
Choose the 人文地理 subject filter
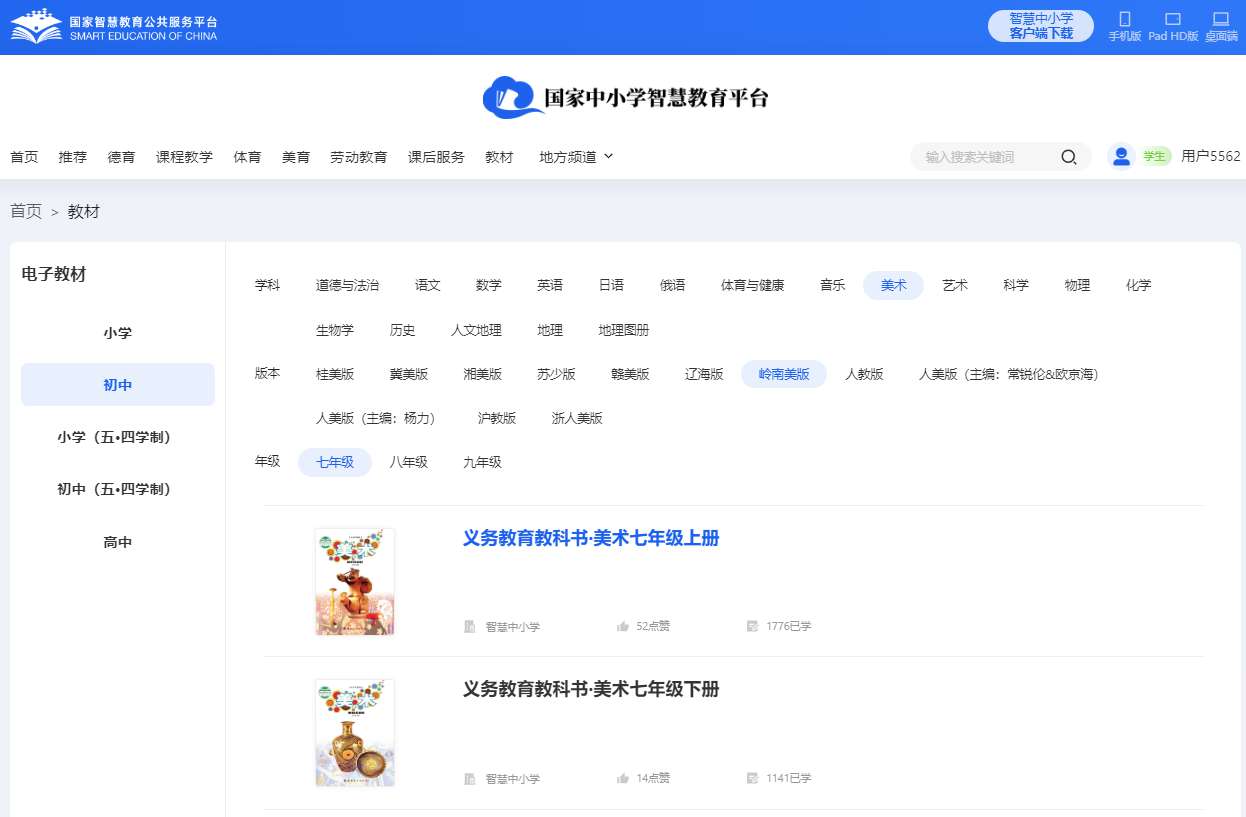coord(476,330)
